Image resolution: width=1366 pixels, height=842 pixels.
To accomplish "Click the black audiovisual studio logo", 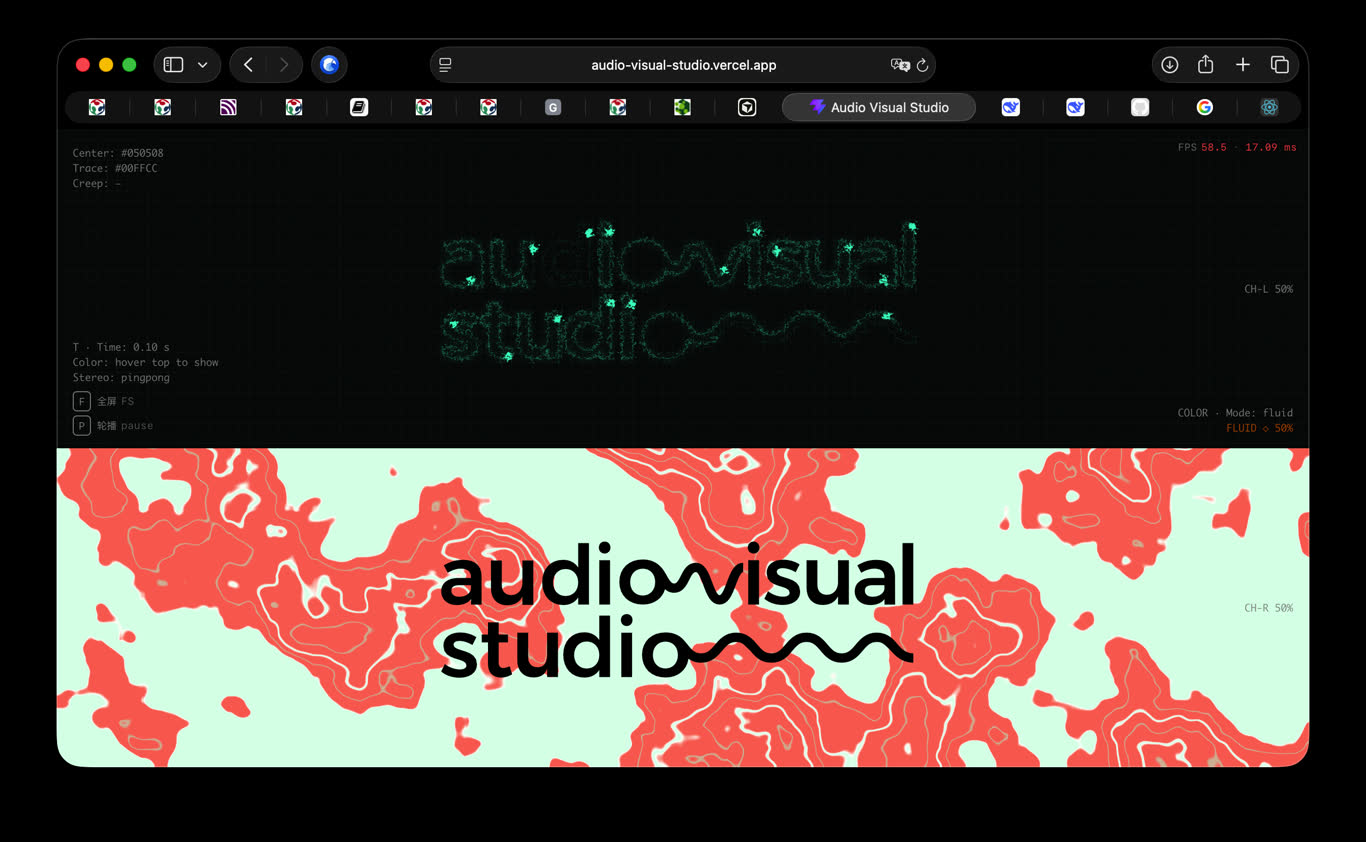I will click(x=677, y=610).
